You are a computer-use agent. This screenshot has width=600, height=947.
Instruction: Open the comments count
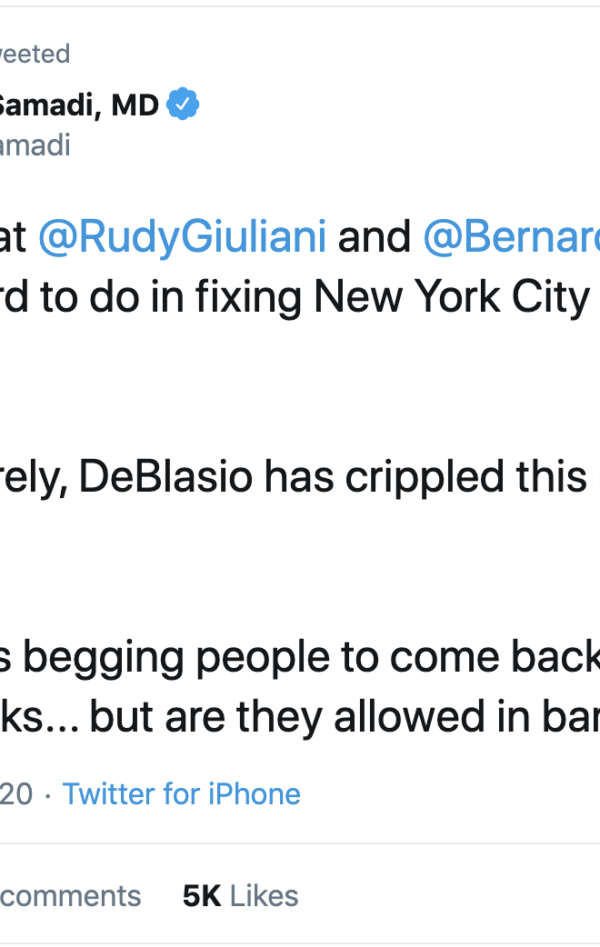click(x=70, y=895)
